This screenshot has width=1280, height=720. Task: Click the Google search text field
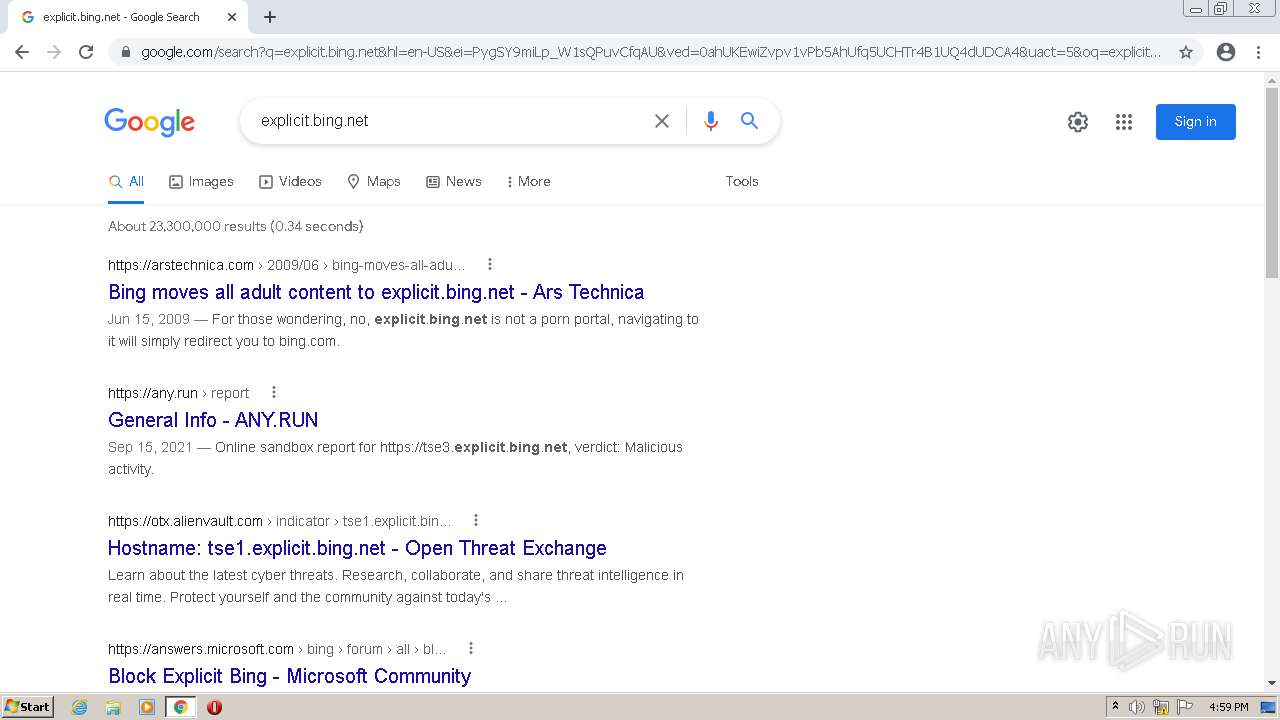click(x=450, y=121)
